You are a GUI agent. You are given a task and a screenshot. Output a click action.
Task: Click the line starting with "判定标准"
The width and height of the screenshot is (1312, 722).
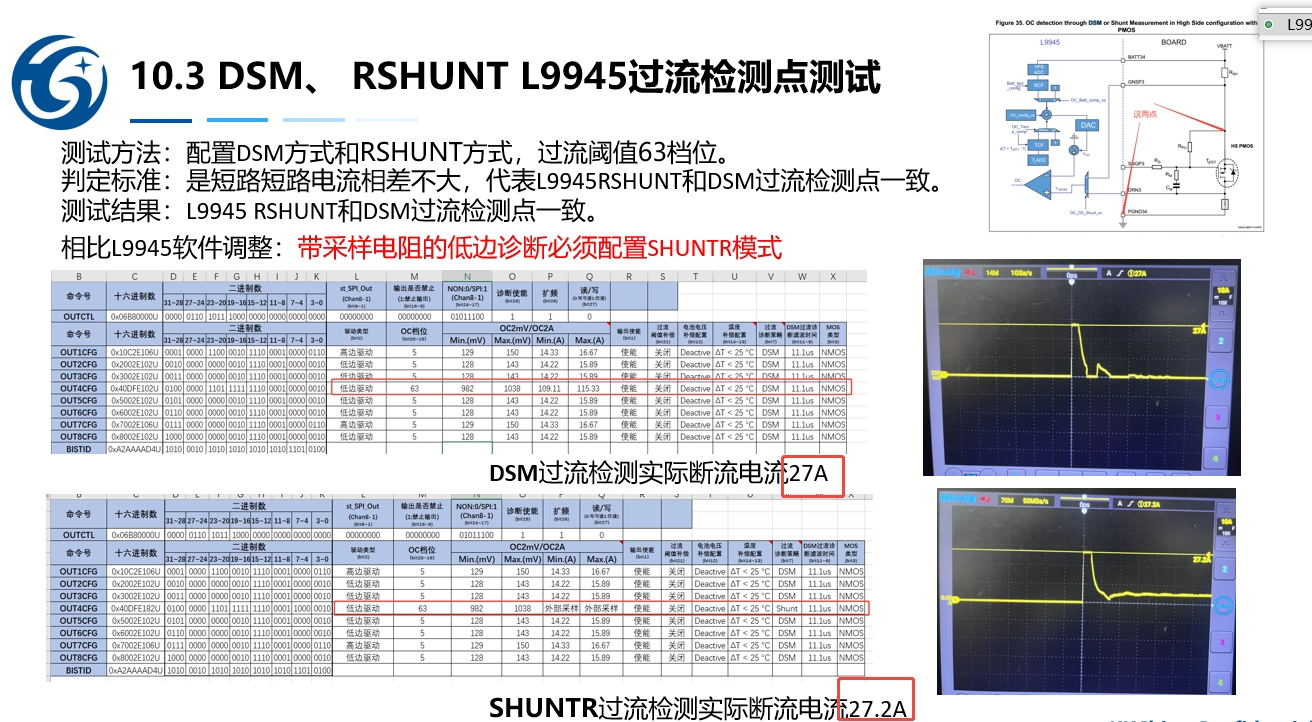coord(501,182)
